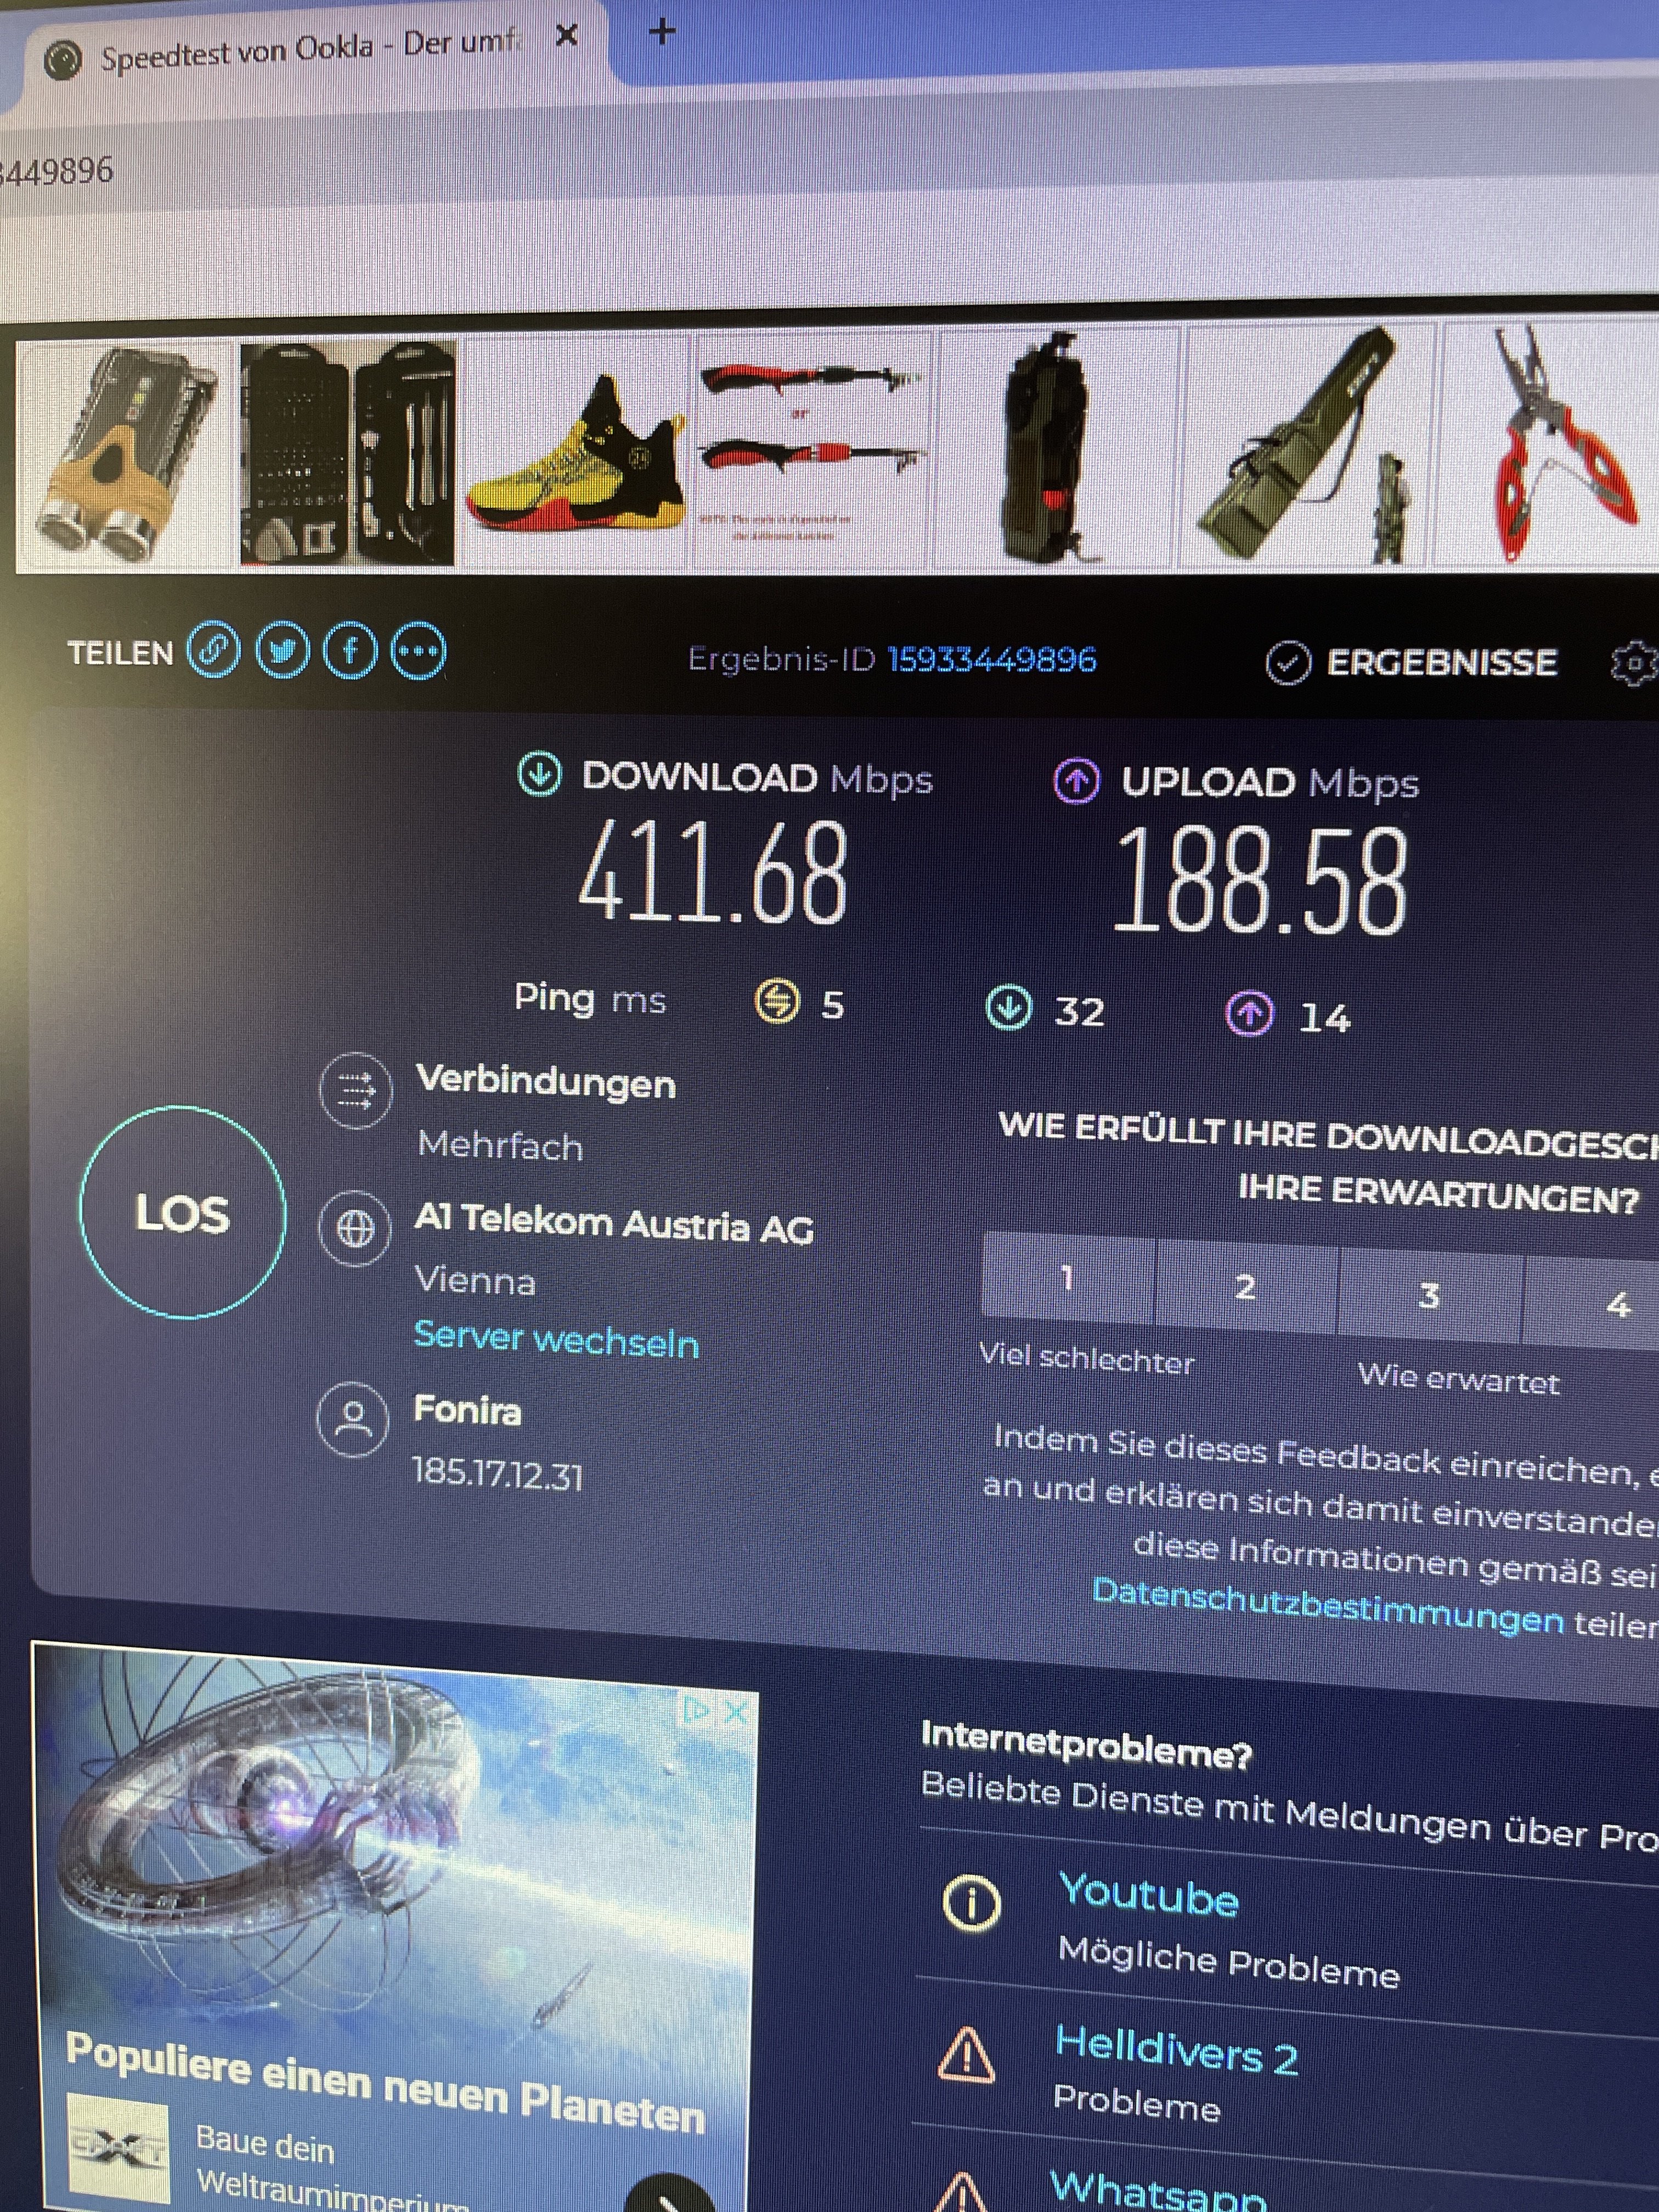Click the IP address 185.17.12.31

[497, 1474]
